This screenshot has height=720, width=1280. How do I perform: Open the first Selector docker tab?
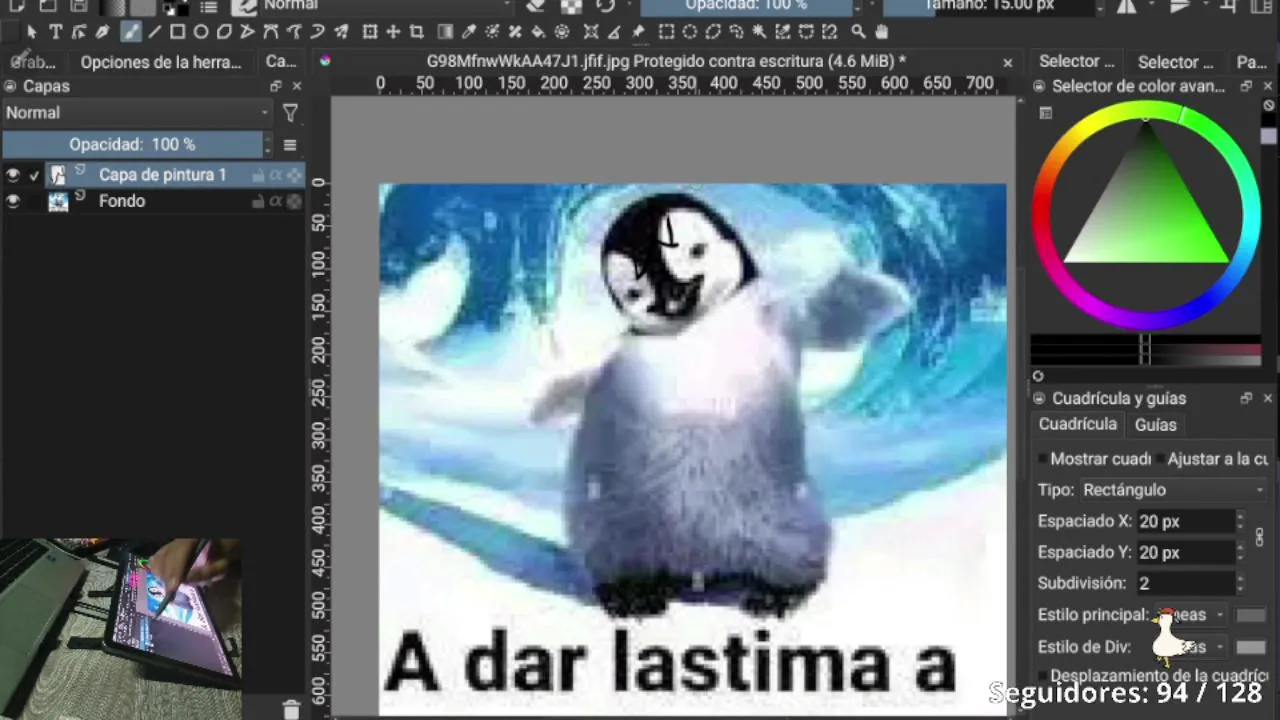pyautogui.click(x=1076, y=62)
